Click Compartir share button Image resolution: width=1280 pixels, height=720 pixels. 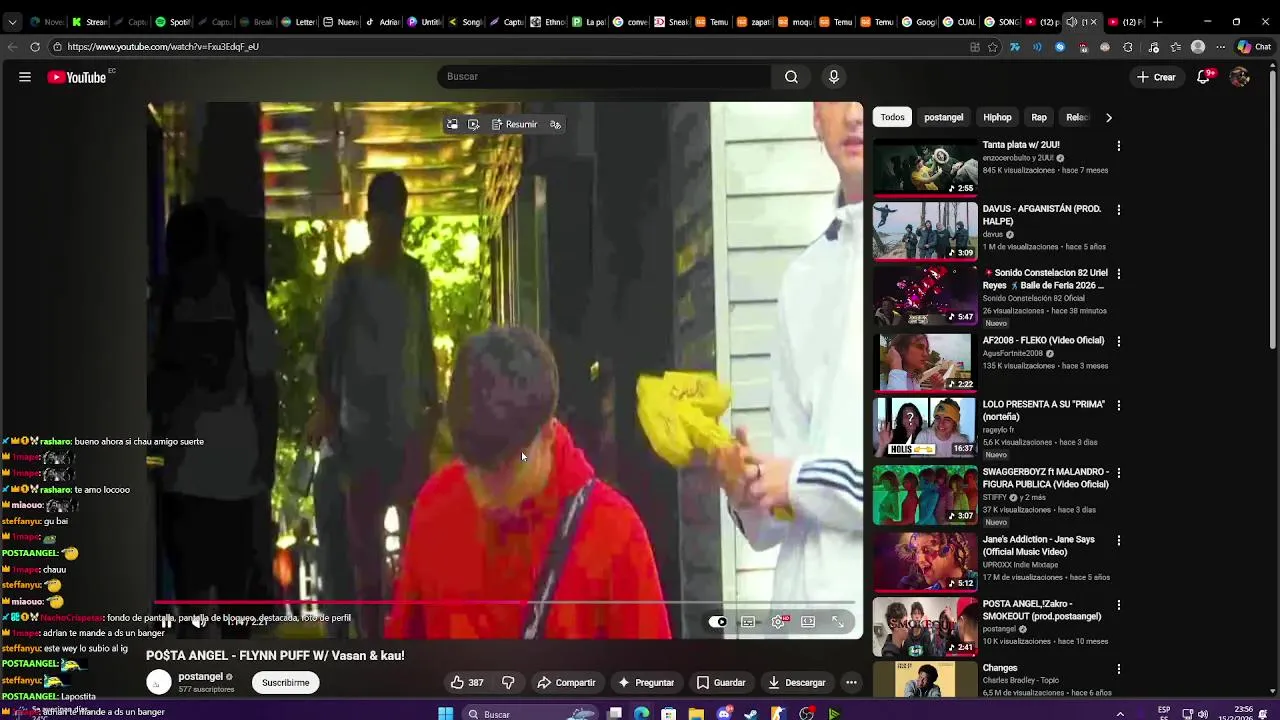566,683
